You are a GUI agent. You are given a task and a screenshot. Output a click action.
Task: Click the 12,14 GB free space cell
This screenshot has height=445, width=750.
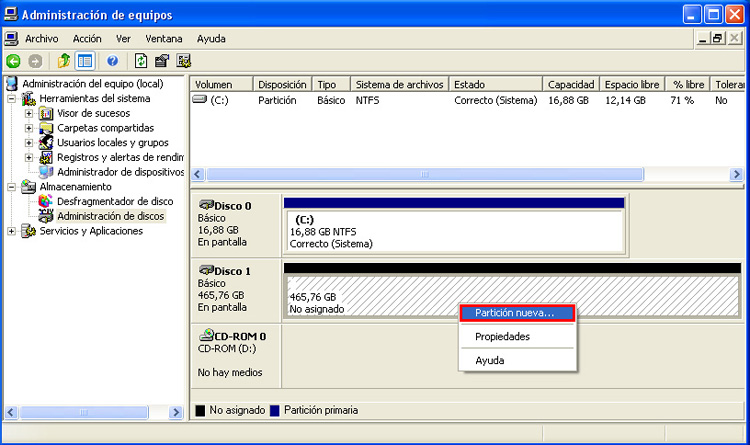tap(625, 100)
